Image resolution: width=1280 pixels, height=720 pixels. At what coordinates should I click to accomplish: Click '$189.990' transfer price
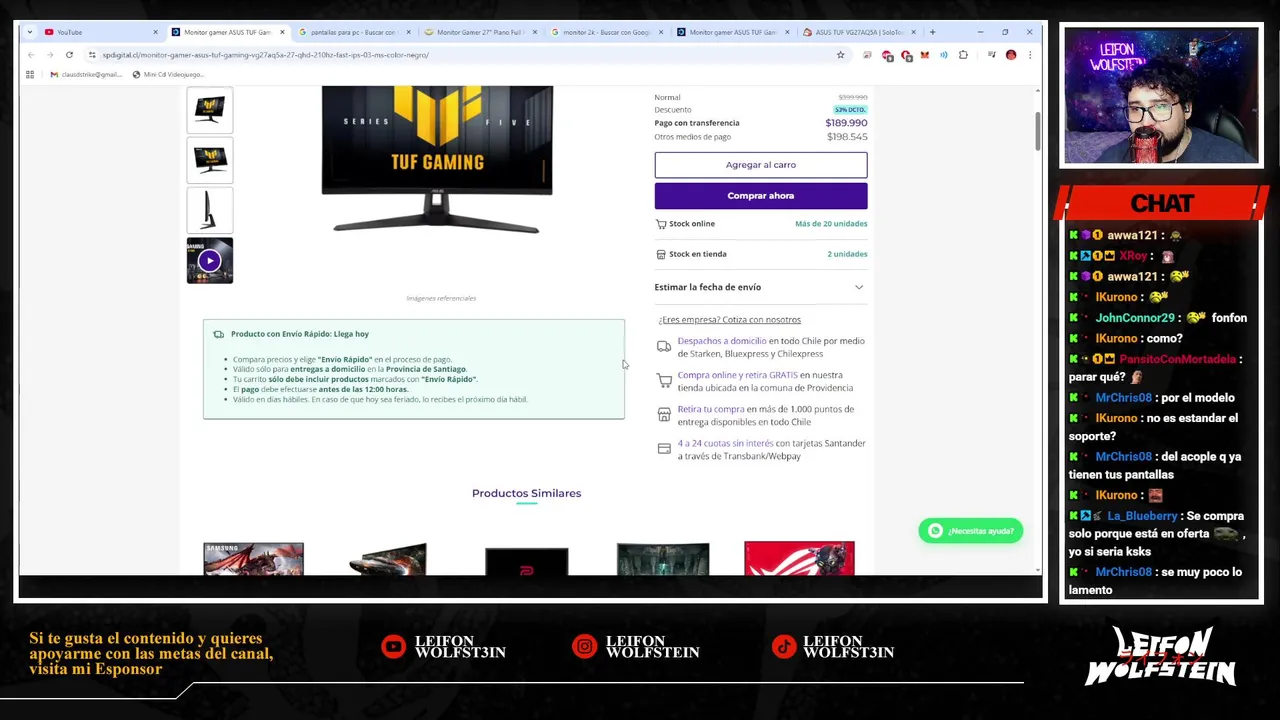click(x=846, y=123)
